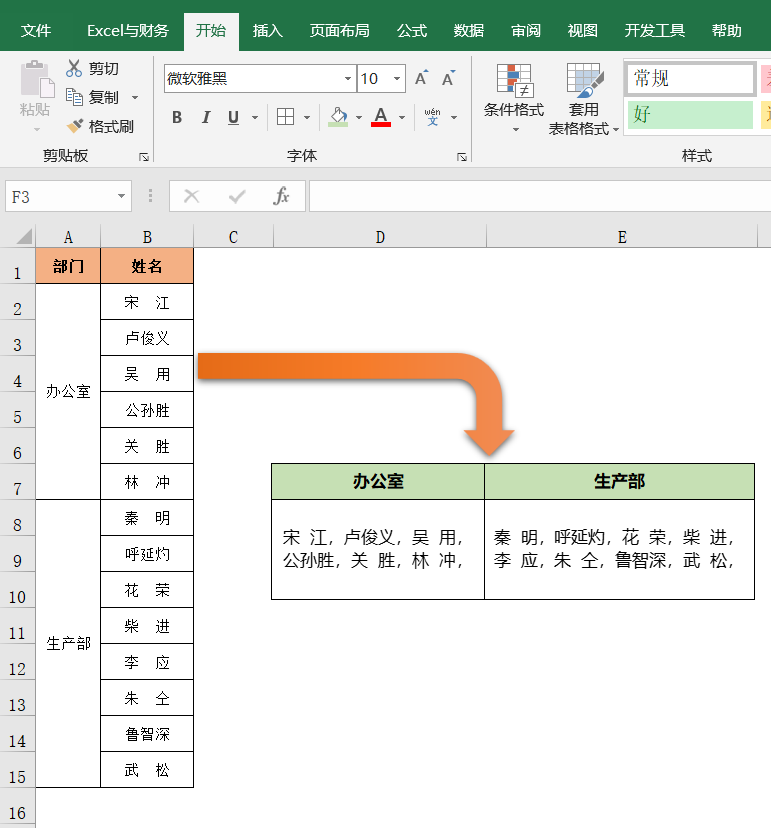
Task: Apply borders with the border grid icon
Action: tap(285, 117)
